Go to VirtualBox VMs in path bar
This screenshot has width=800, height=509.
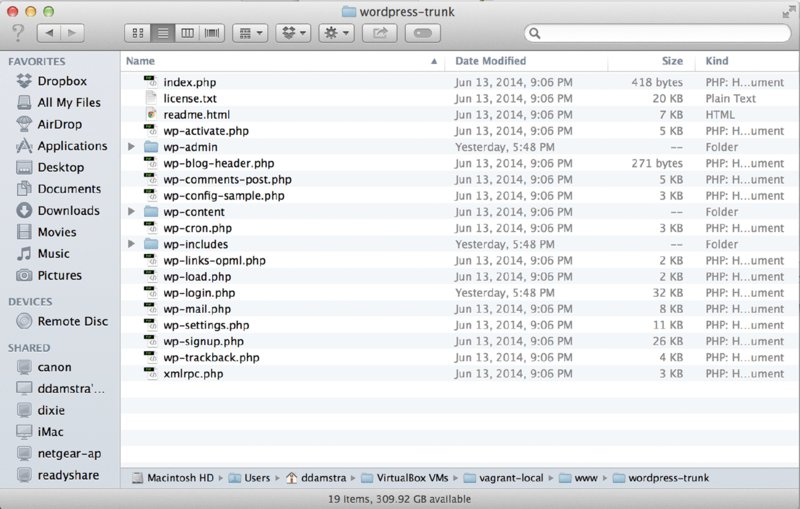tap(405, 478)
